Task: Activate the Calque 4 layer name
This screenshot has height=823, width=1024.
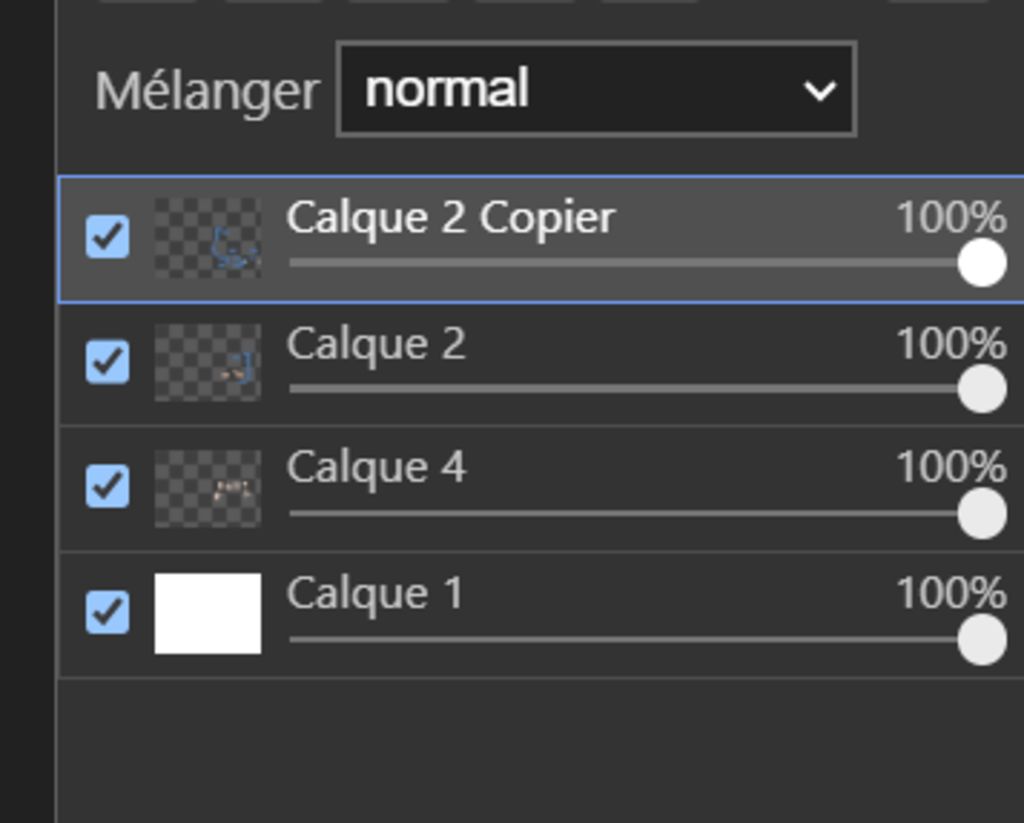Action: 376,468
